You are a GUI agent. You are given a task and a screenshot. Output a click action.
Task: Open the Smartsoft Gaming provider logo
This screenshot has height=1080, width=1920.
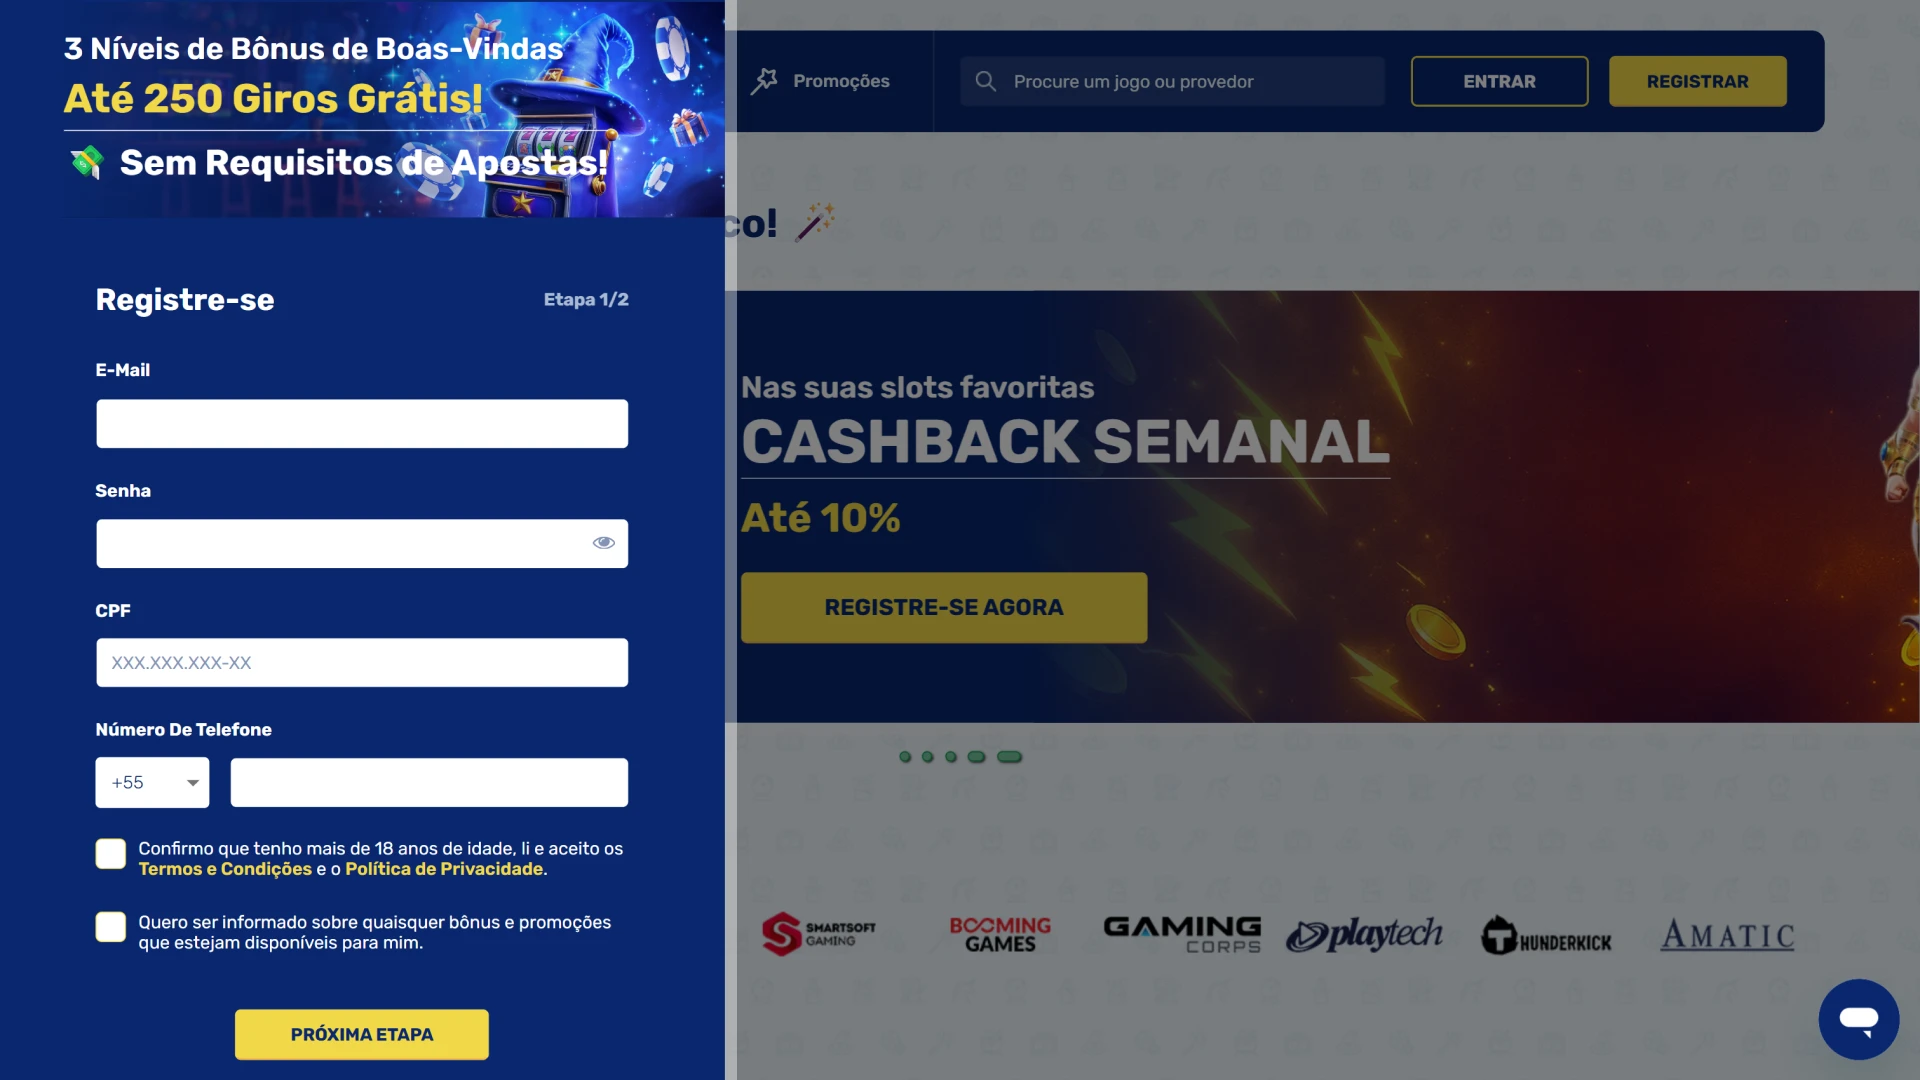point(818,934)
